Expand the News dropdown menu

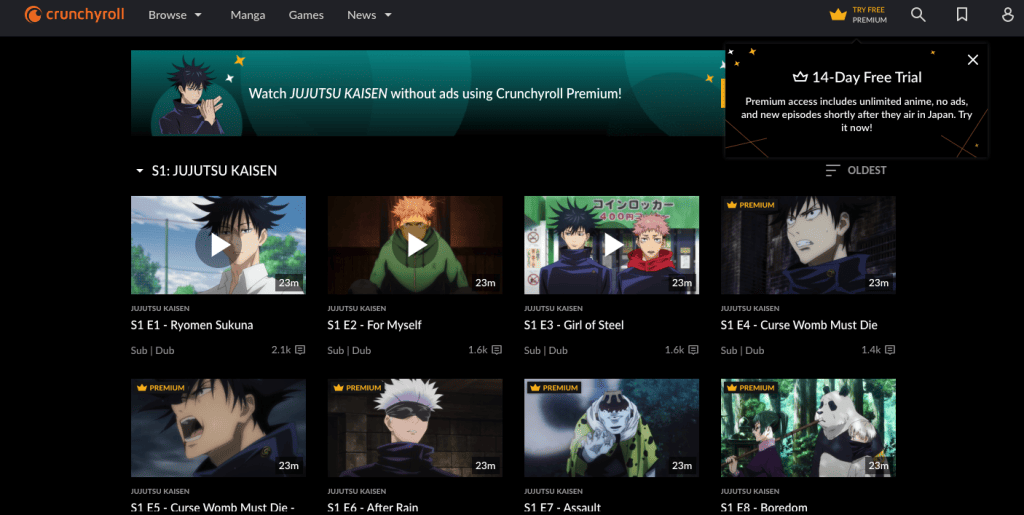tap(370, 14)
